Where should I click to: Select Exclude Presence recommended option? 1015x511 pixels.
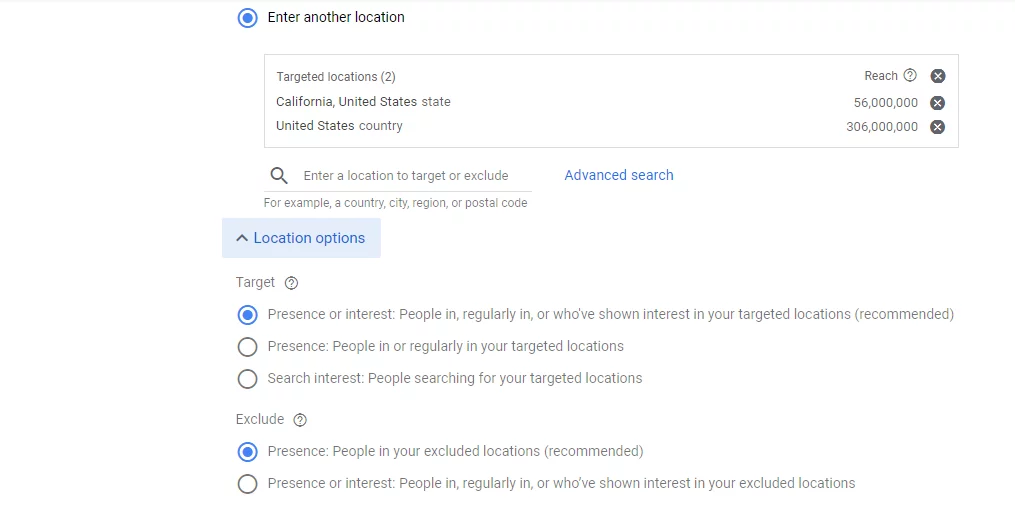pyautogui.click(x=247, y=451)
